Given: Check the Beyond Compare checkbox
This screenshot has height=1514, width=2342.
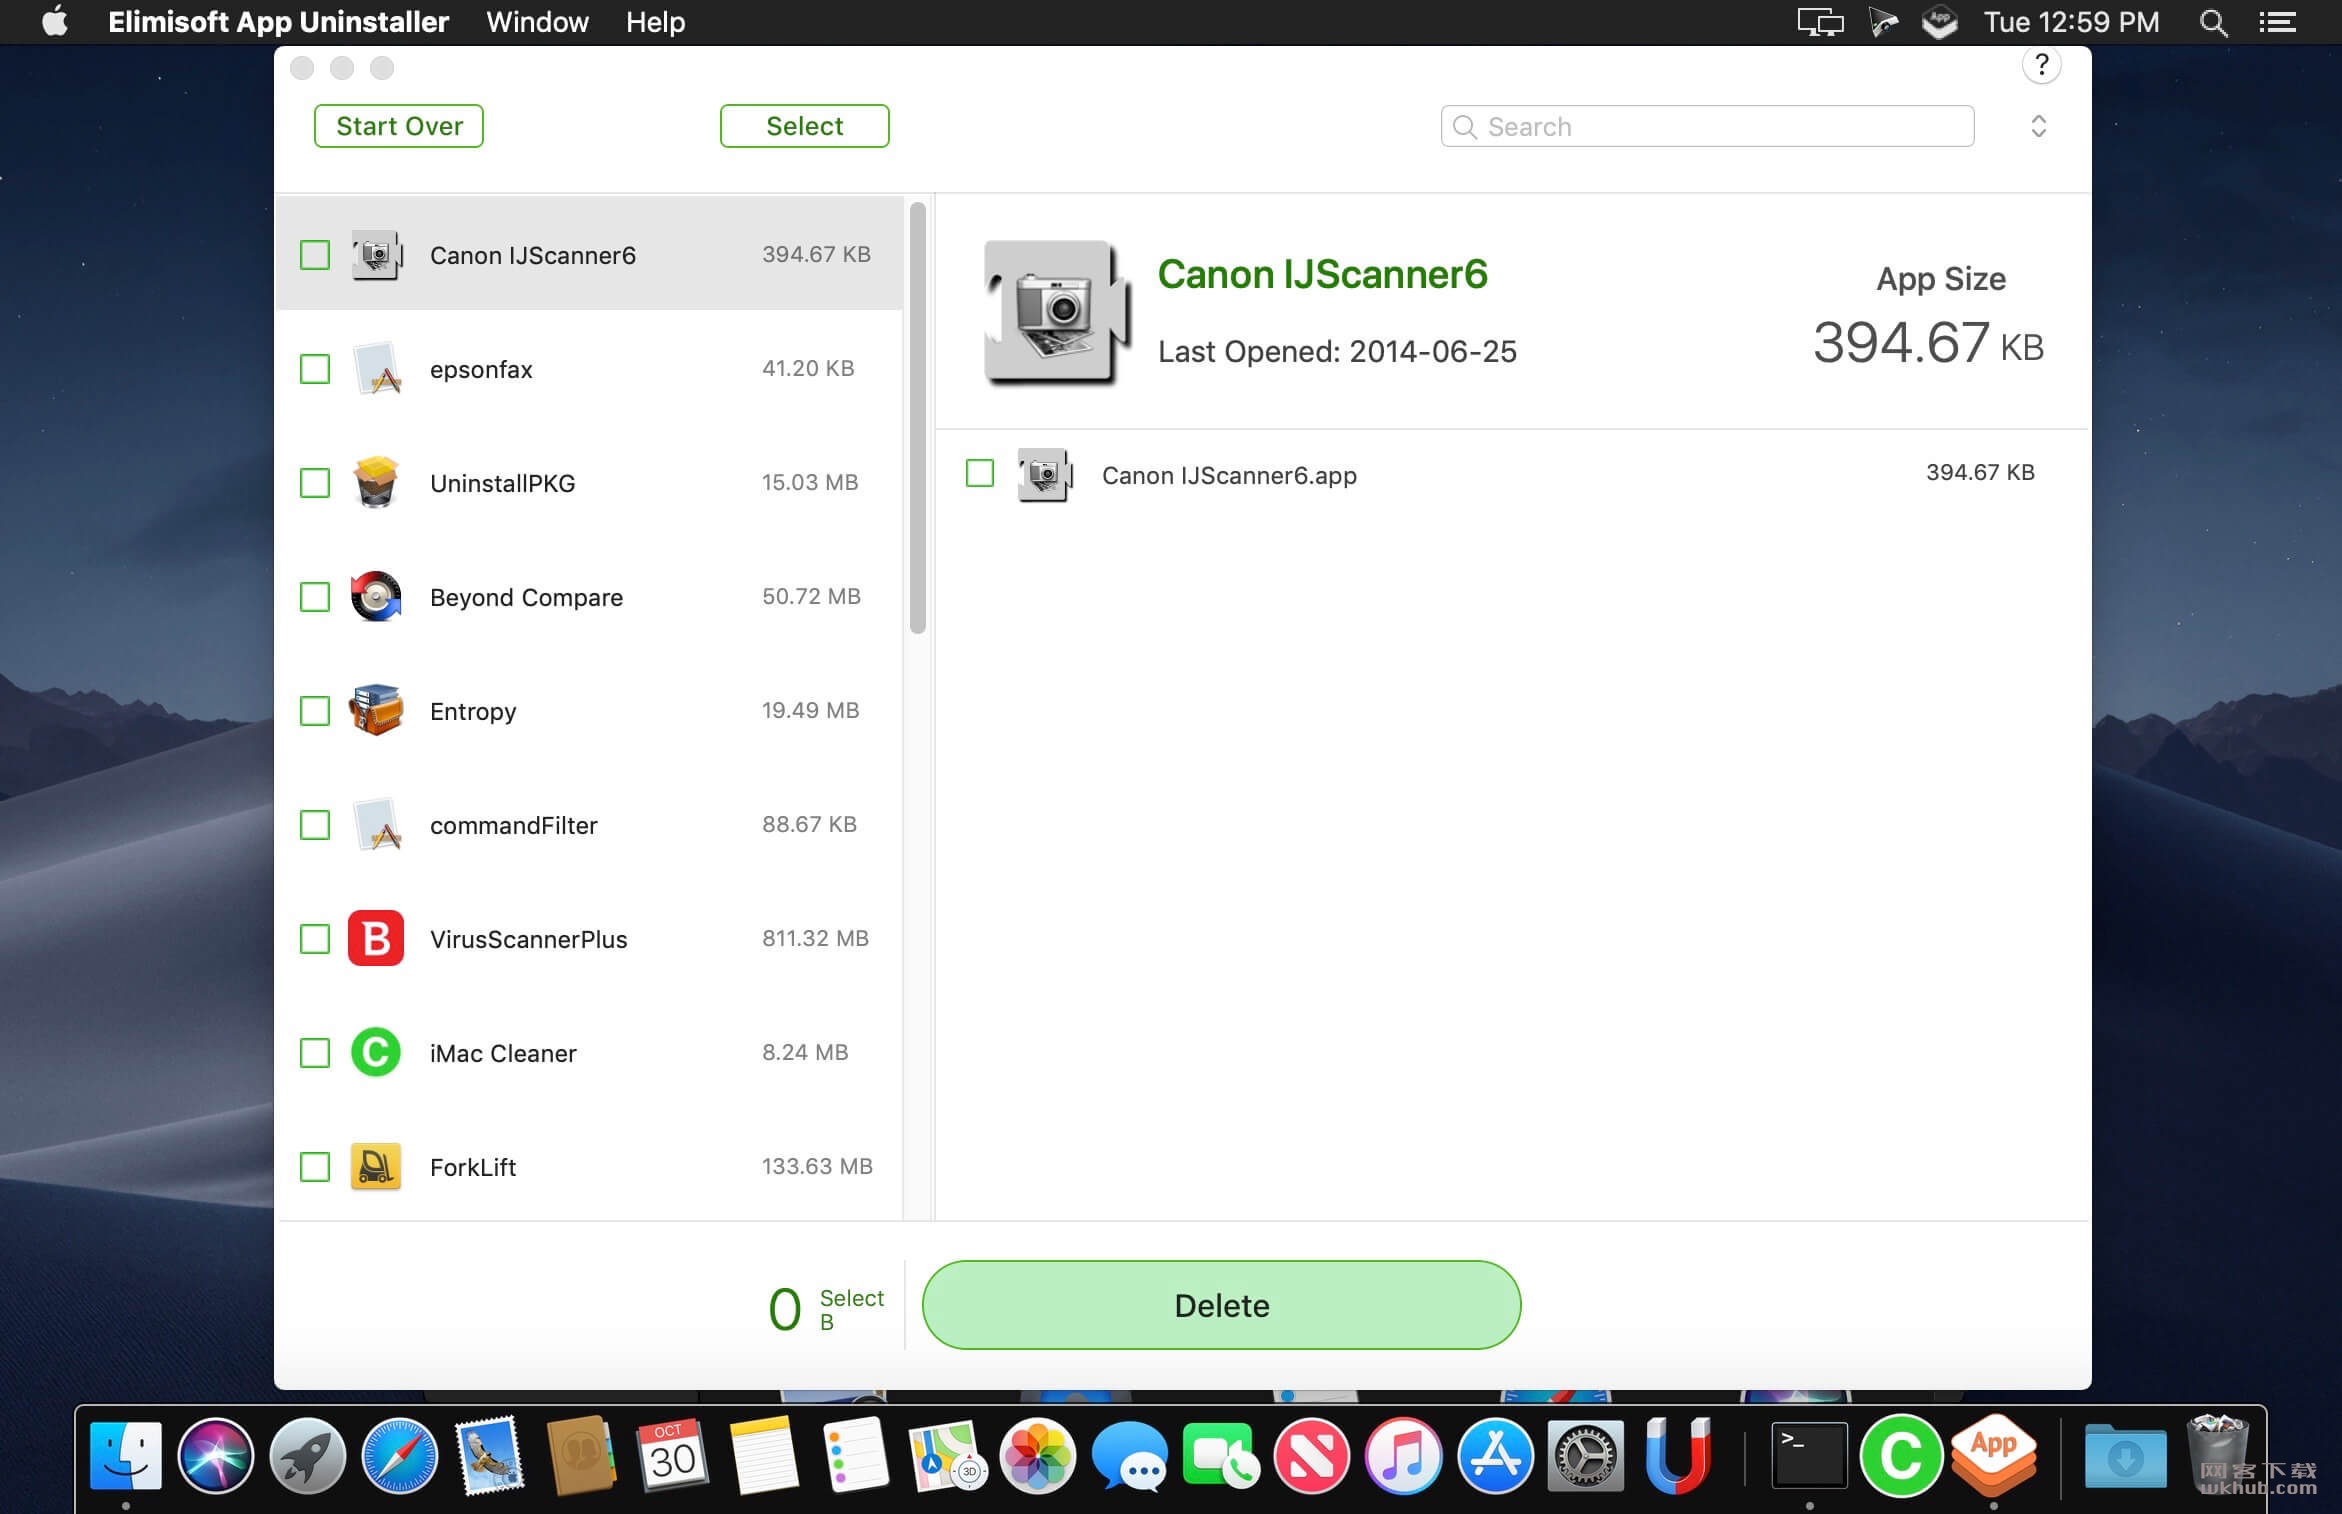Looking at the screenshot, I should click(x=315, y=597).
